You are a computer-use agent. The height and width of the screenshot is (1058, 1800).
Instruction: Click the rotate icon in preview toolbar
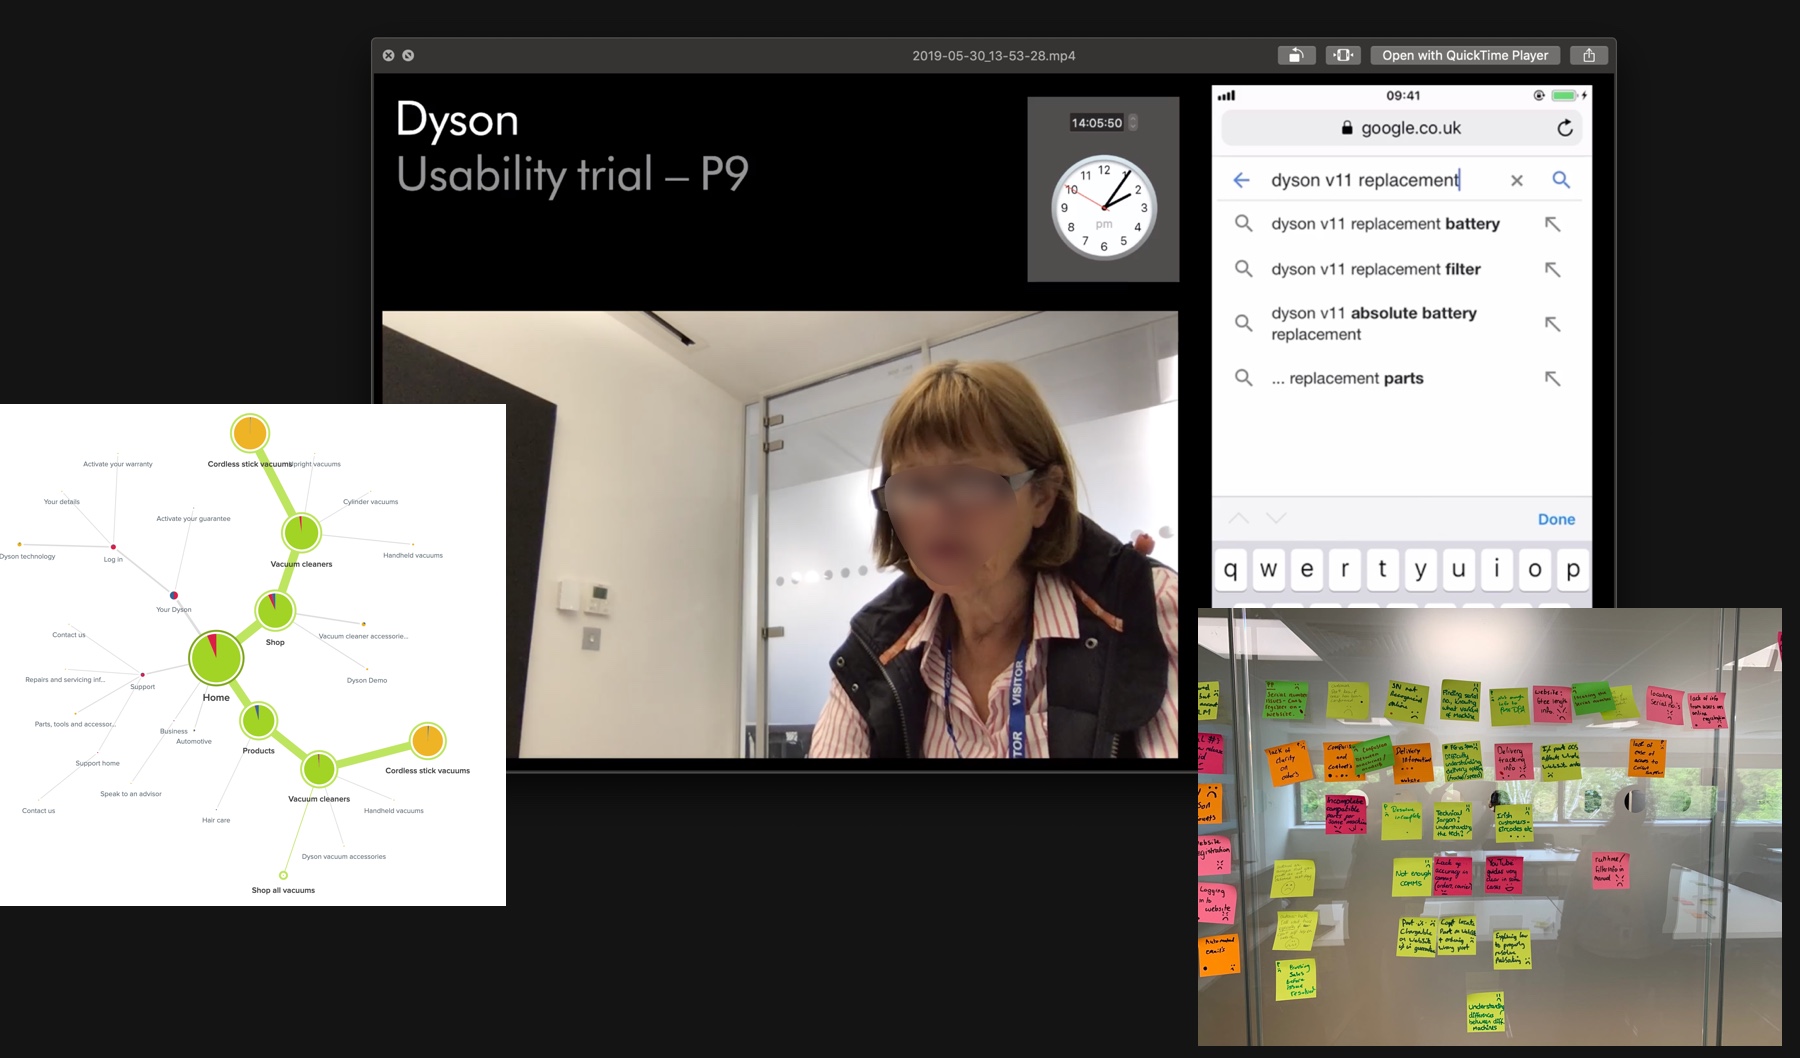(x=1296, y=55)
